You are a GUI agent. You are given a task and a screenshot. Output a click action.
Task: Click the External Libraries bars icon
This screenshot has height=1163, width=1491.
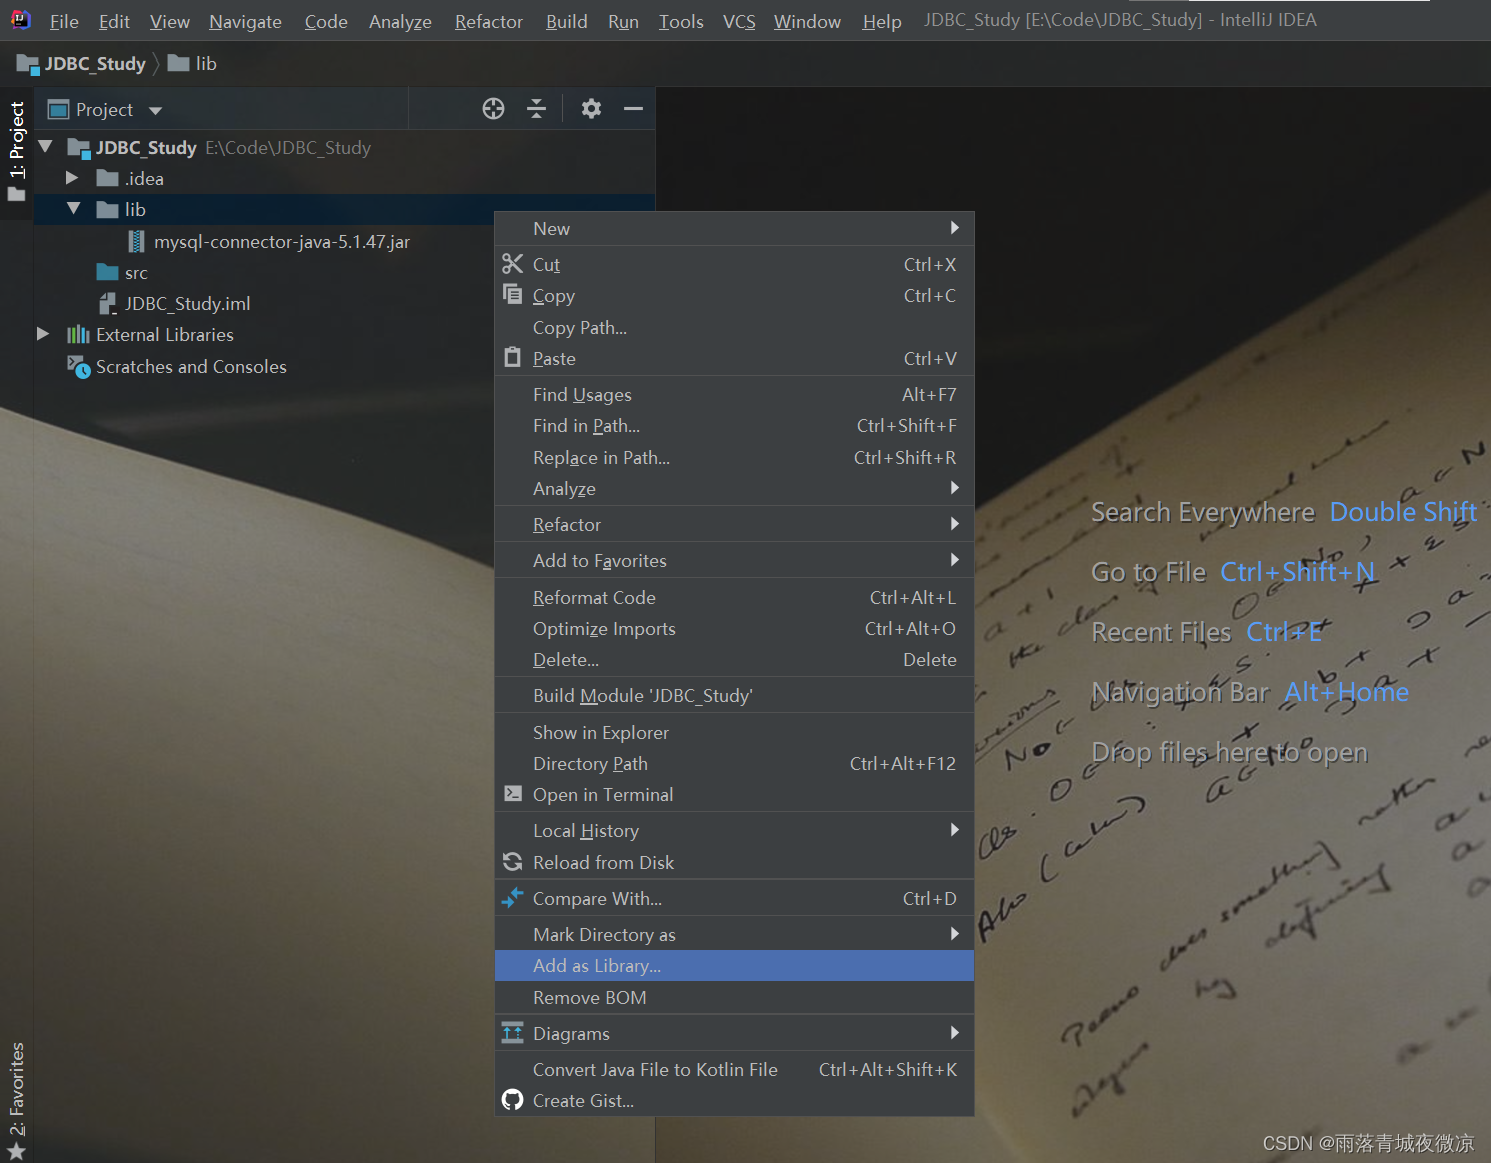tap(78, 334)
